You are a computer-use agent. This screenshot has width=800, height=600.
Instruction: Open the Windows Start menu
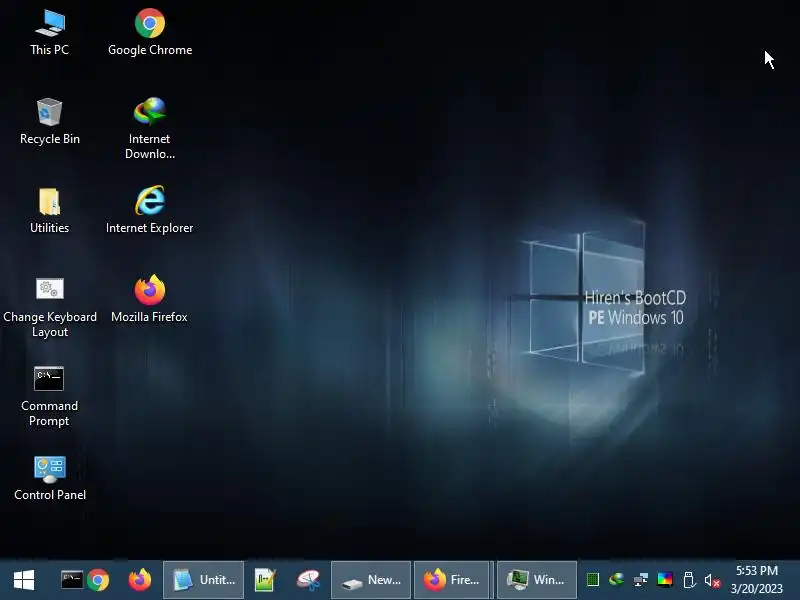point(23,580)
